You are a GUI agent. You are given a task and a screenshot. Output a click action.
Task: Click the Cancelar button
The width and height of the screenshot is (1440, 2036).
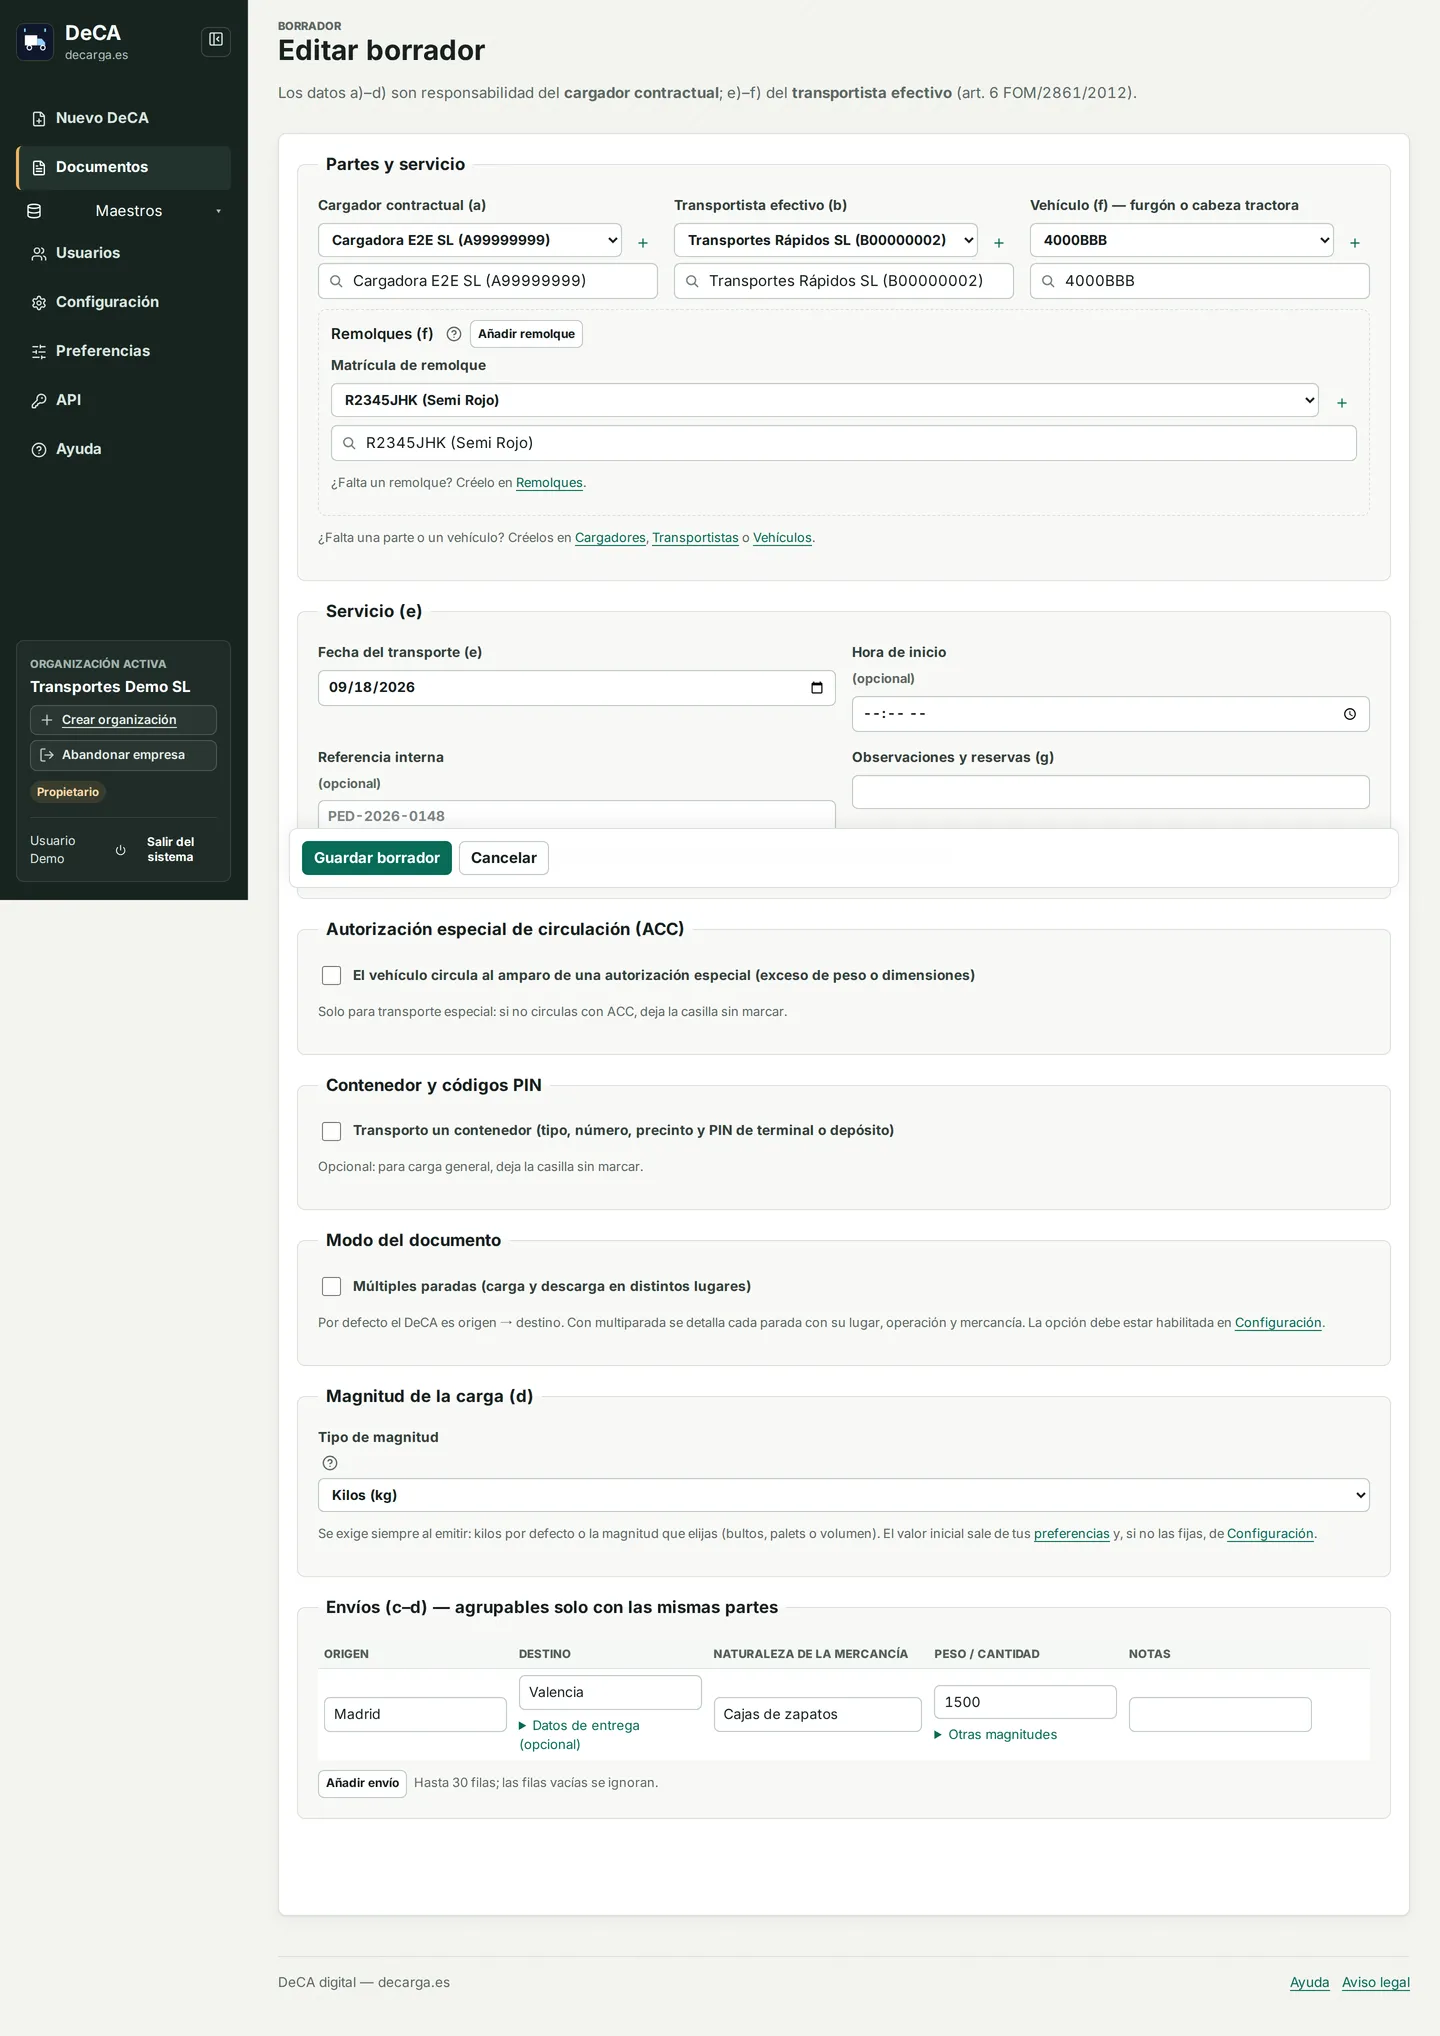pos(504,858)
